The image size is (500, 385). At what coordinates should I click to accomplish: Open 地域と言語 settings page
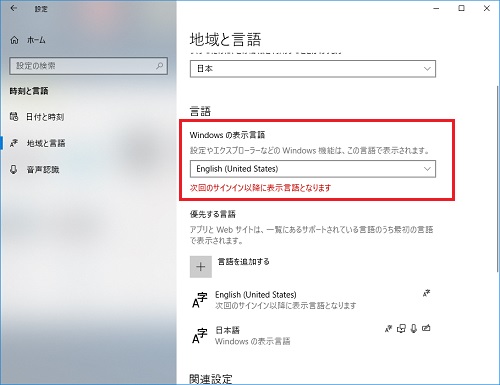tap(46, 143)
